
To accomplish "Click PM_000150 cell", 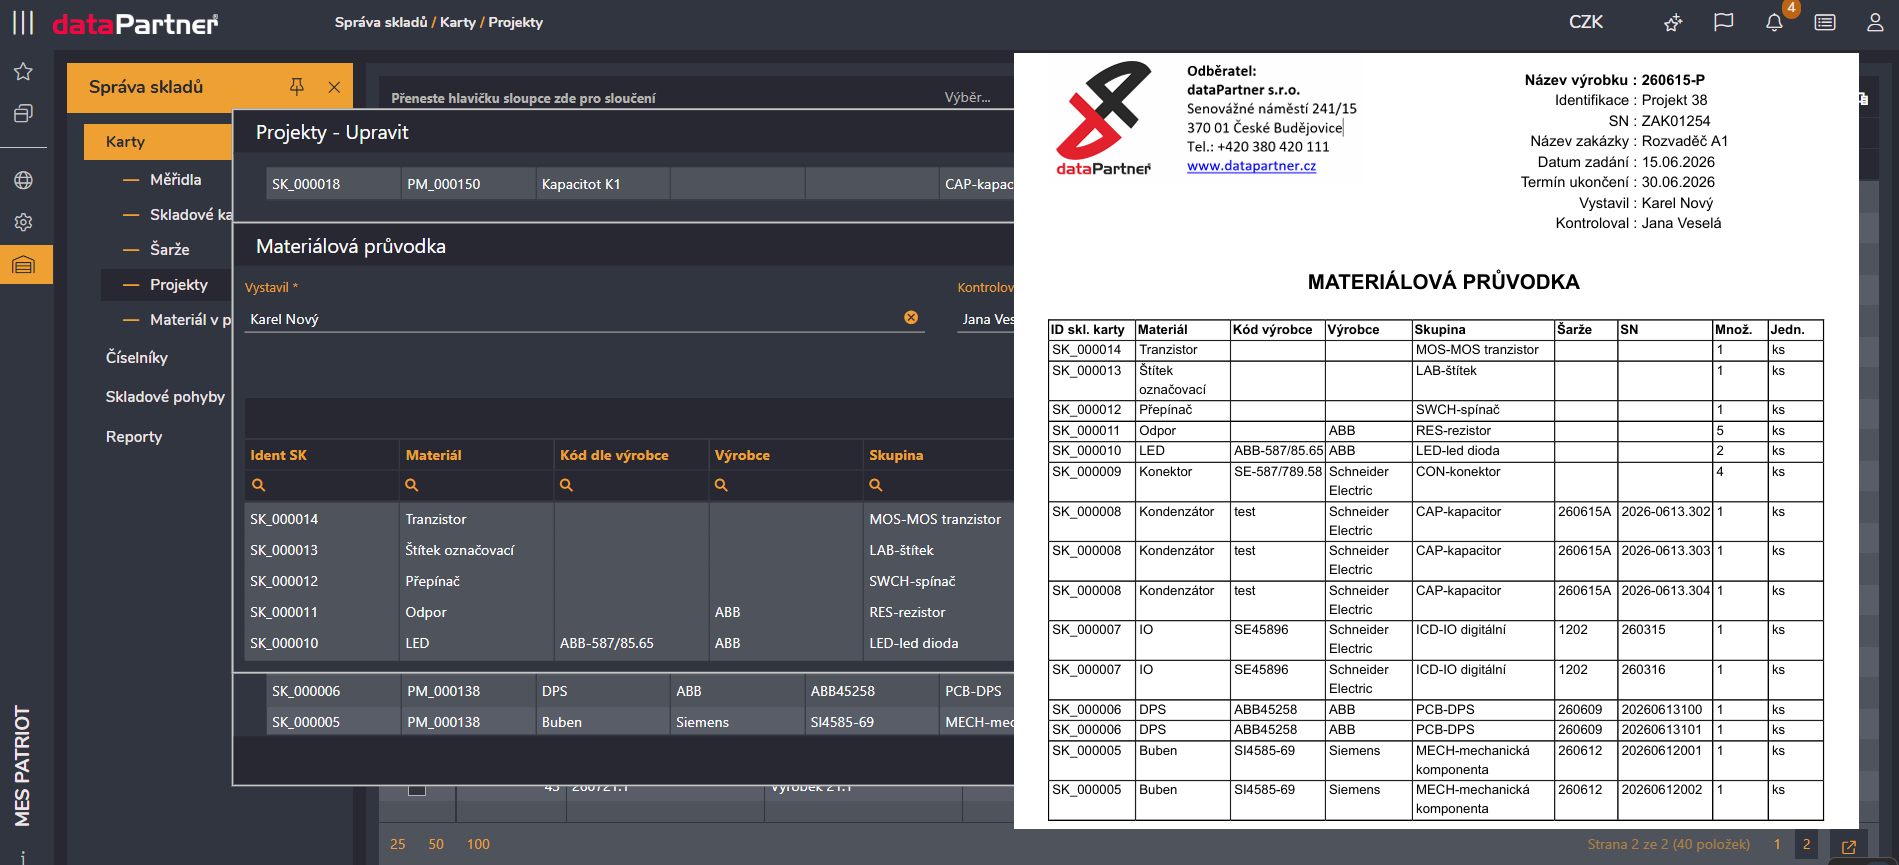I will pyautogui.click(x=468, y=184).
